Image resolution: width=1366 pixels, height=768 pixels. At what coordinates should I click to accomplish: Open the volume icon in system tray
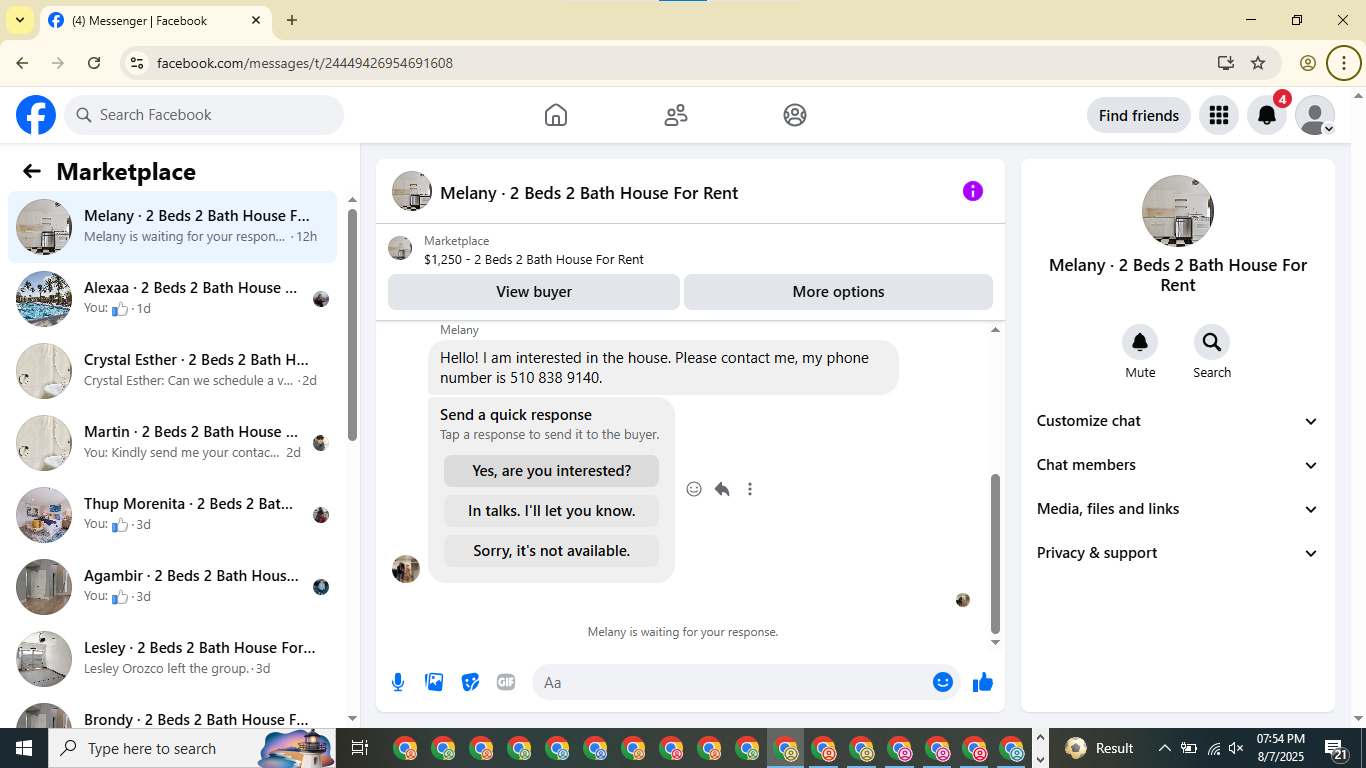(x=1236, y=748)
